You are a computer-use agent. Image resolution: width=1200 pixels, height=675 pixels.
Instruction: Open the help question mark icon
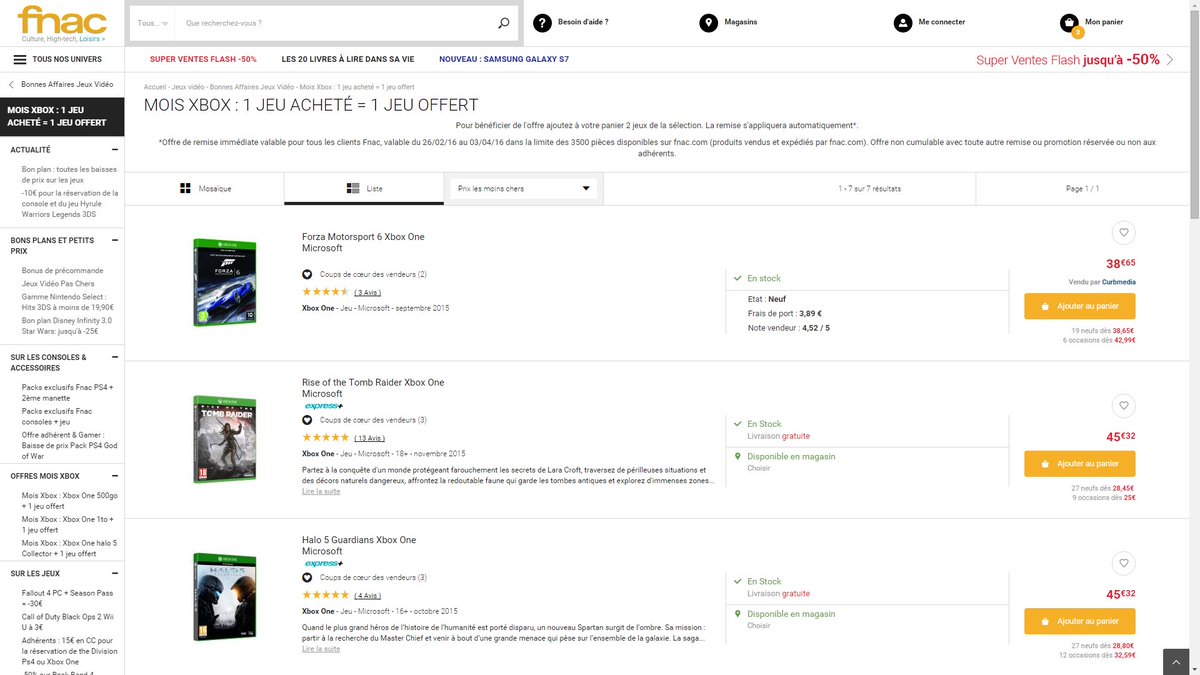coord(542,22)
